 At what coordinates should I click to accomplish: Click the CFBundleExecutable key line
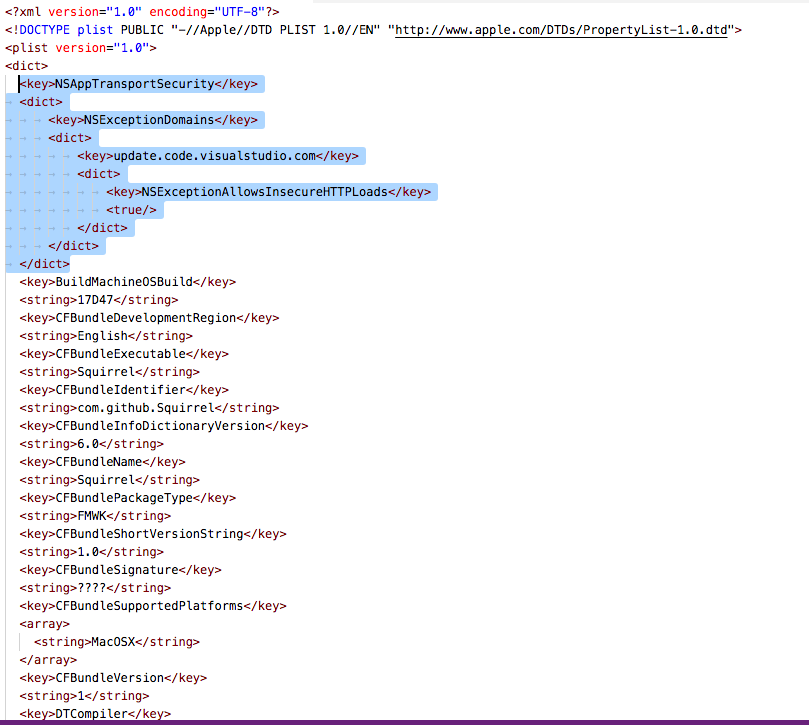tap(124, 354)
